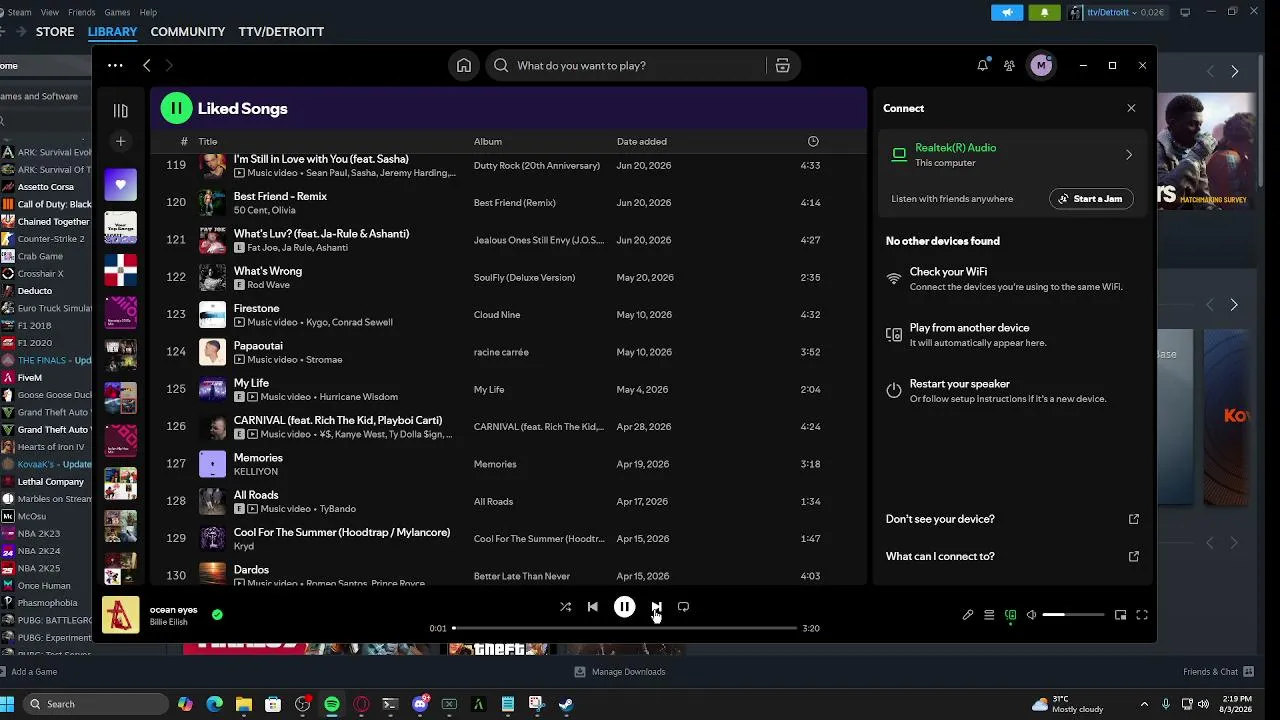
Task: Start a Jam with friends
Action: (x=1091, y=199)
